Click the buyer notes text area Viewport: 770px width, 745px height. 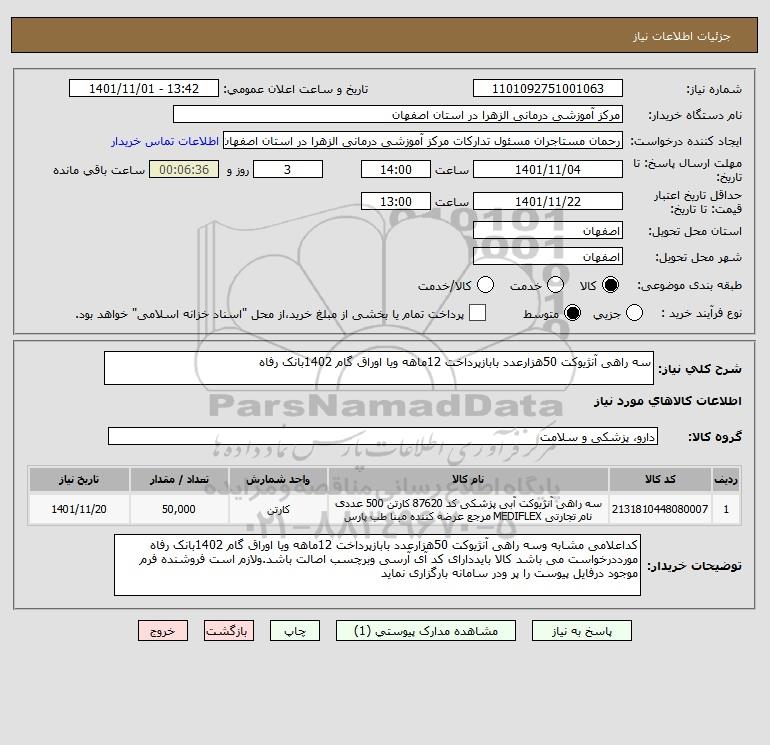point(377,565)
